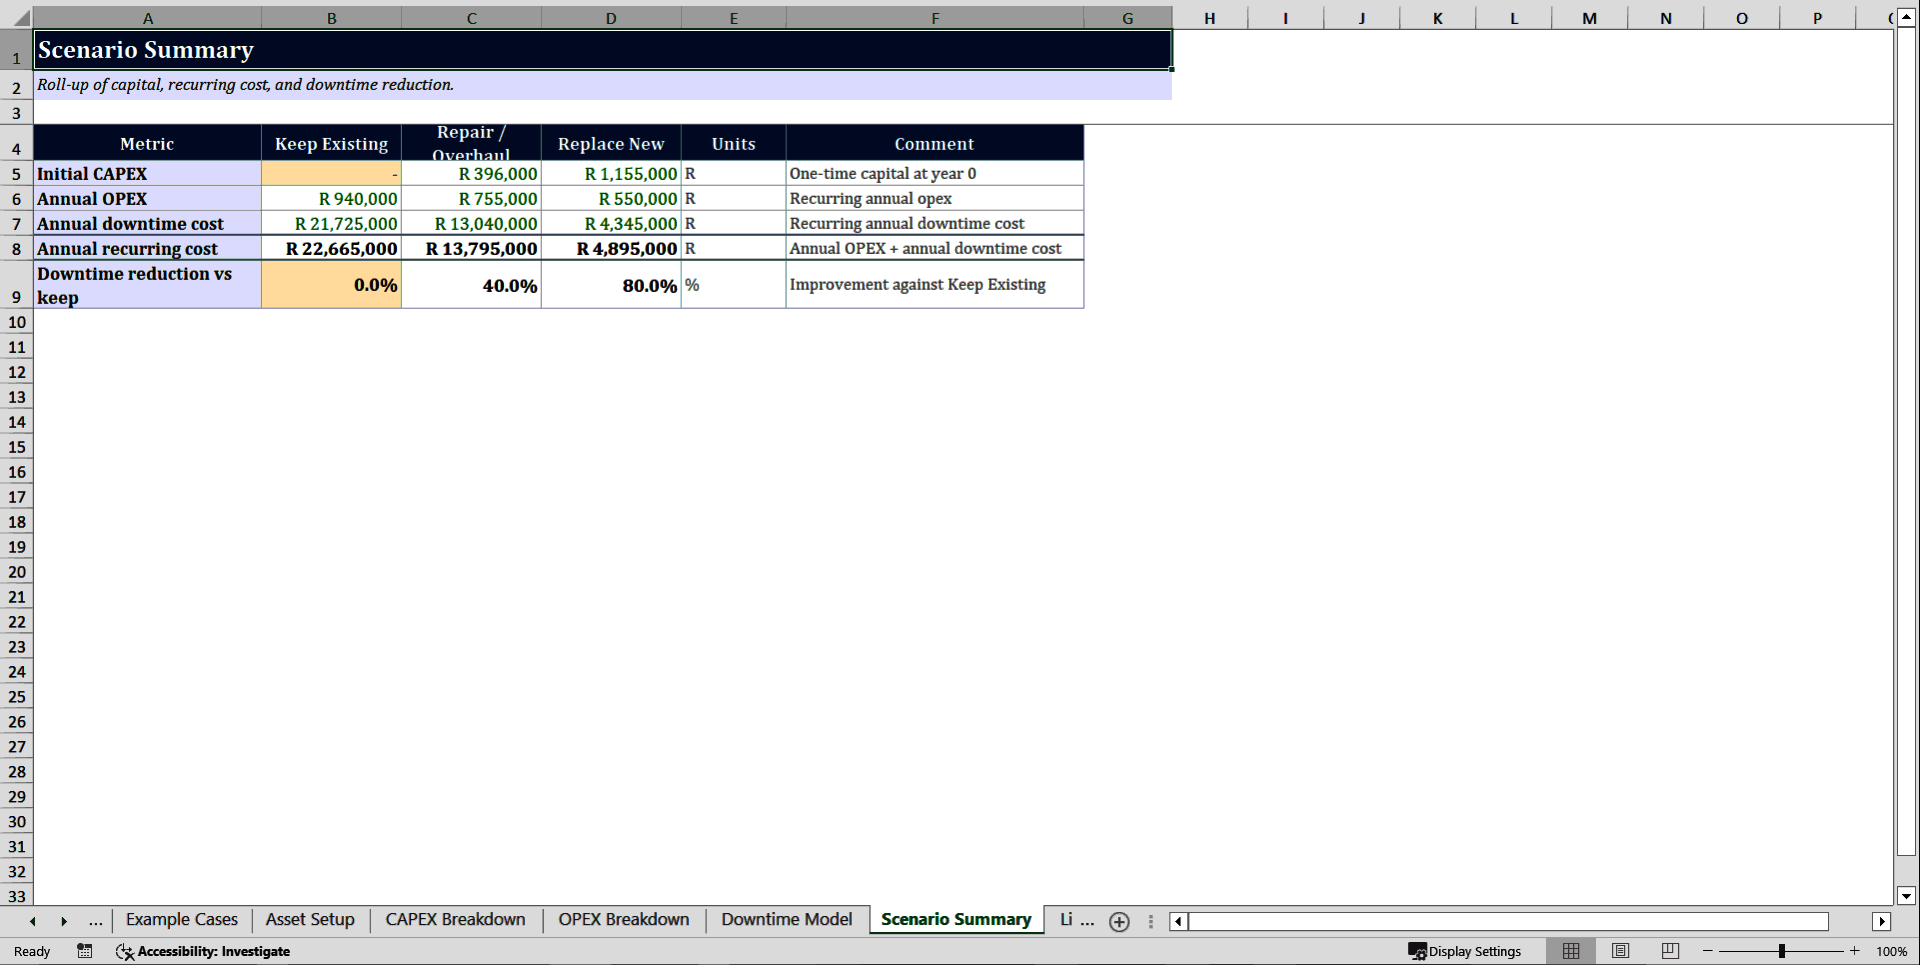Viewport: 1920px width, 965px height.
Task: Add a new sheet with plus icon
Action: pos(1119,922)
